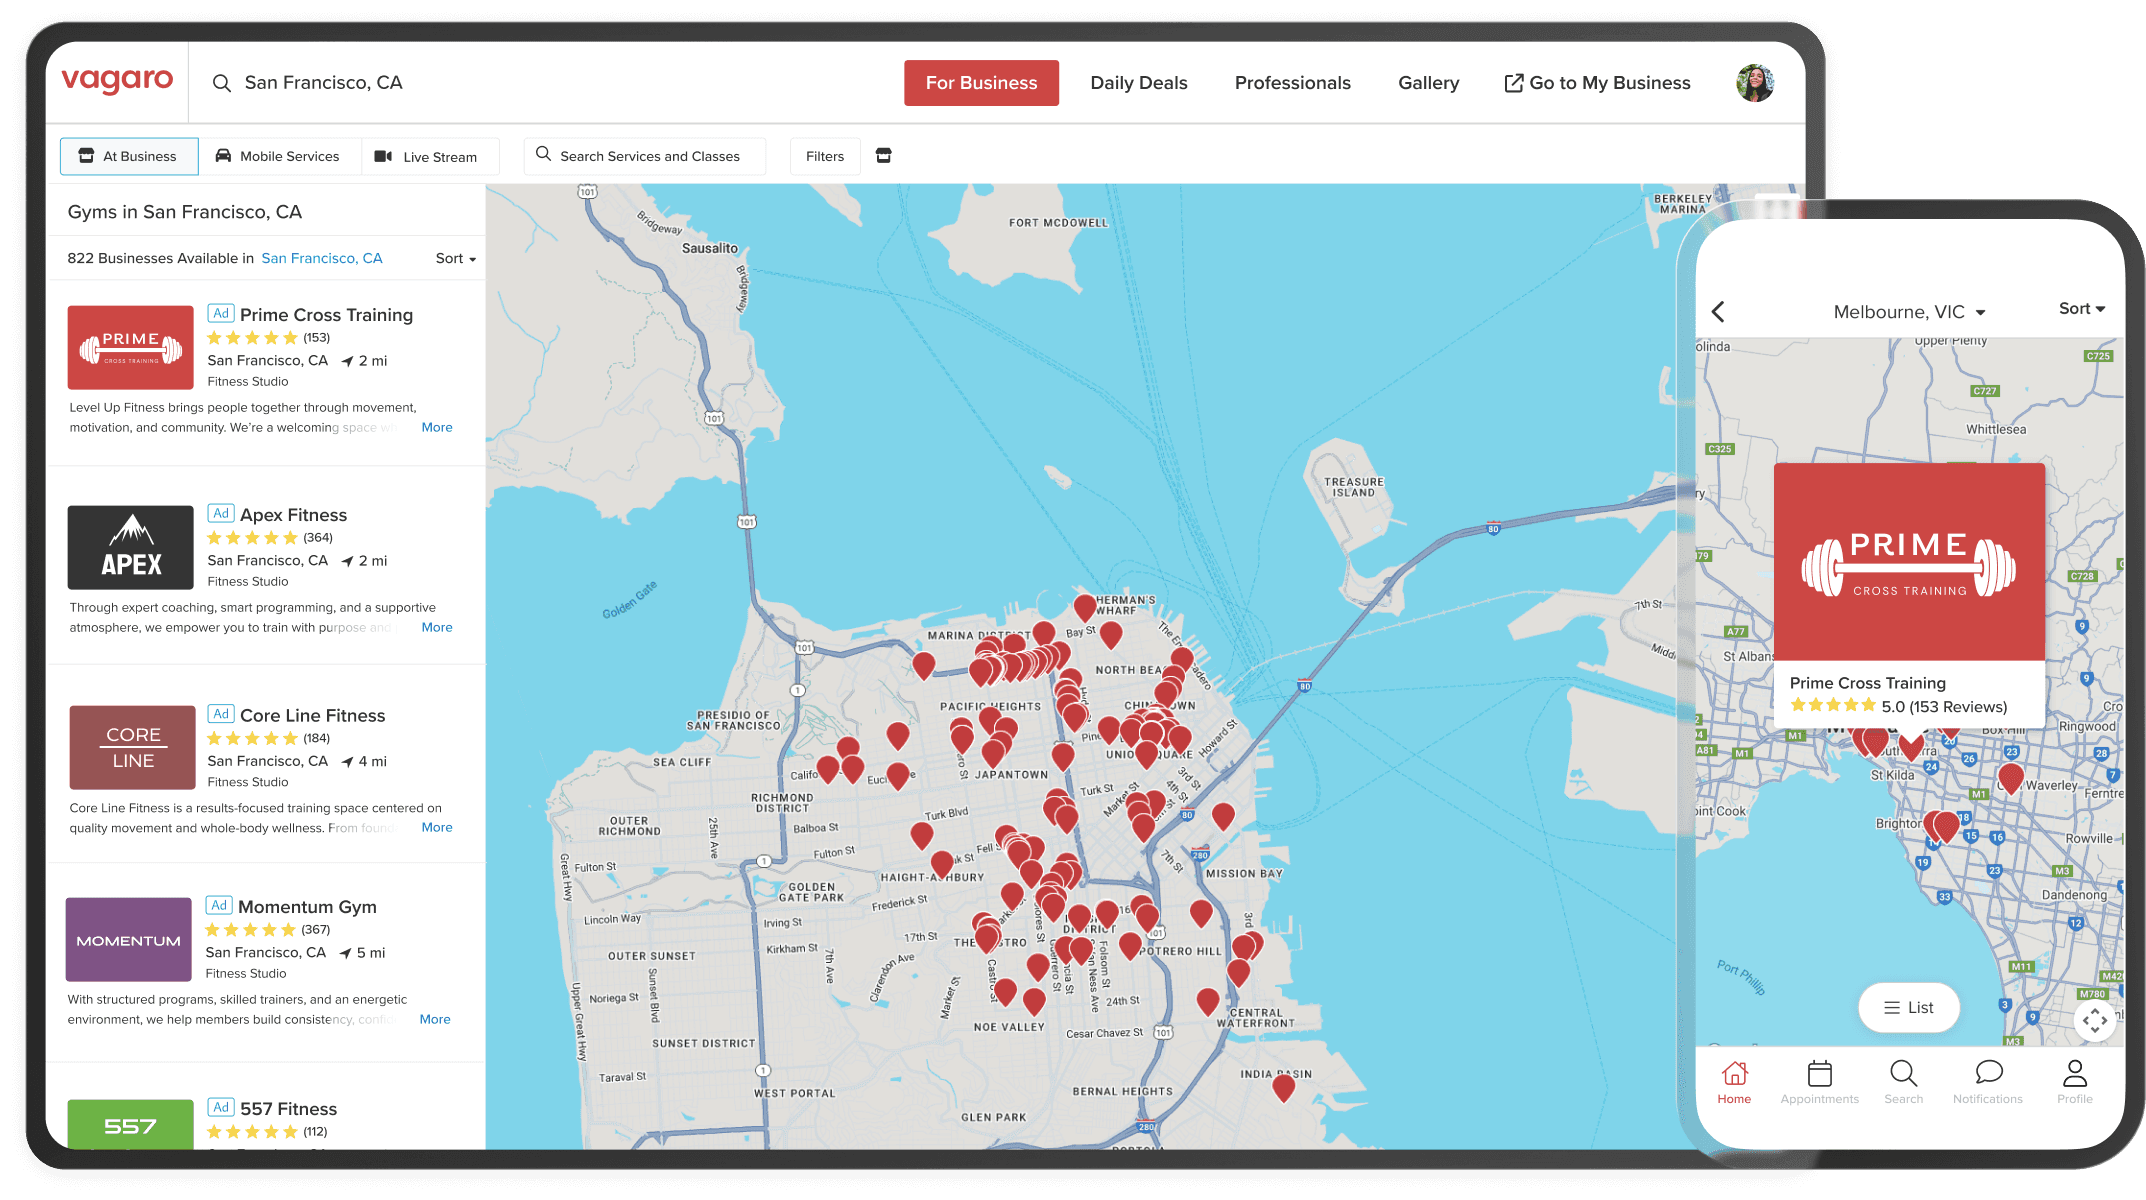Click the map recenter arrows icon on mobile
2146x1200 pixels.
[x=2094, y=1021]
